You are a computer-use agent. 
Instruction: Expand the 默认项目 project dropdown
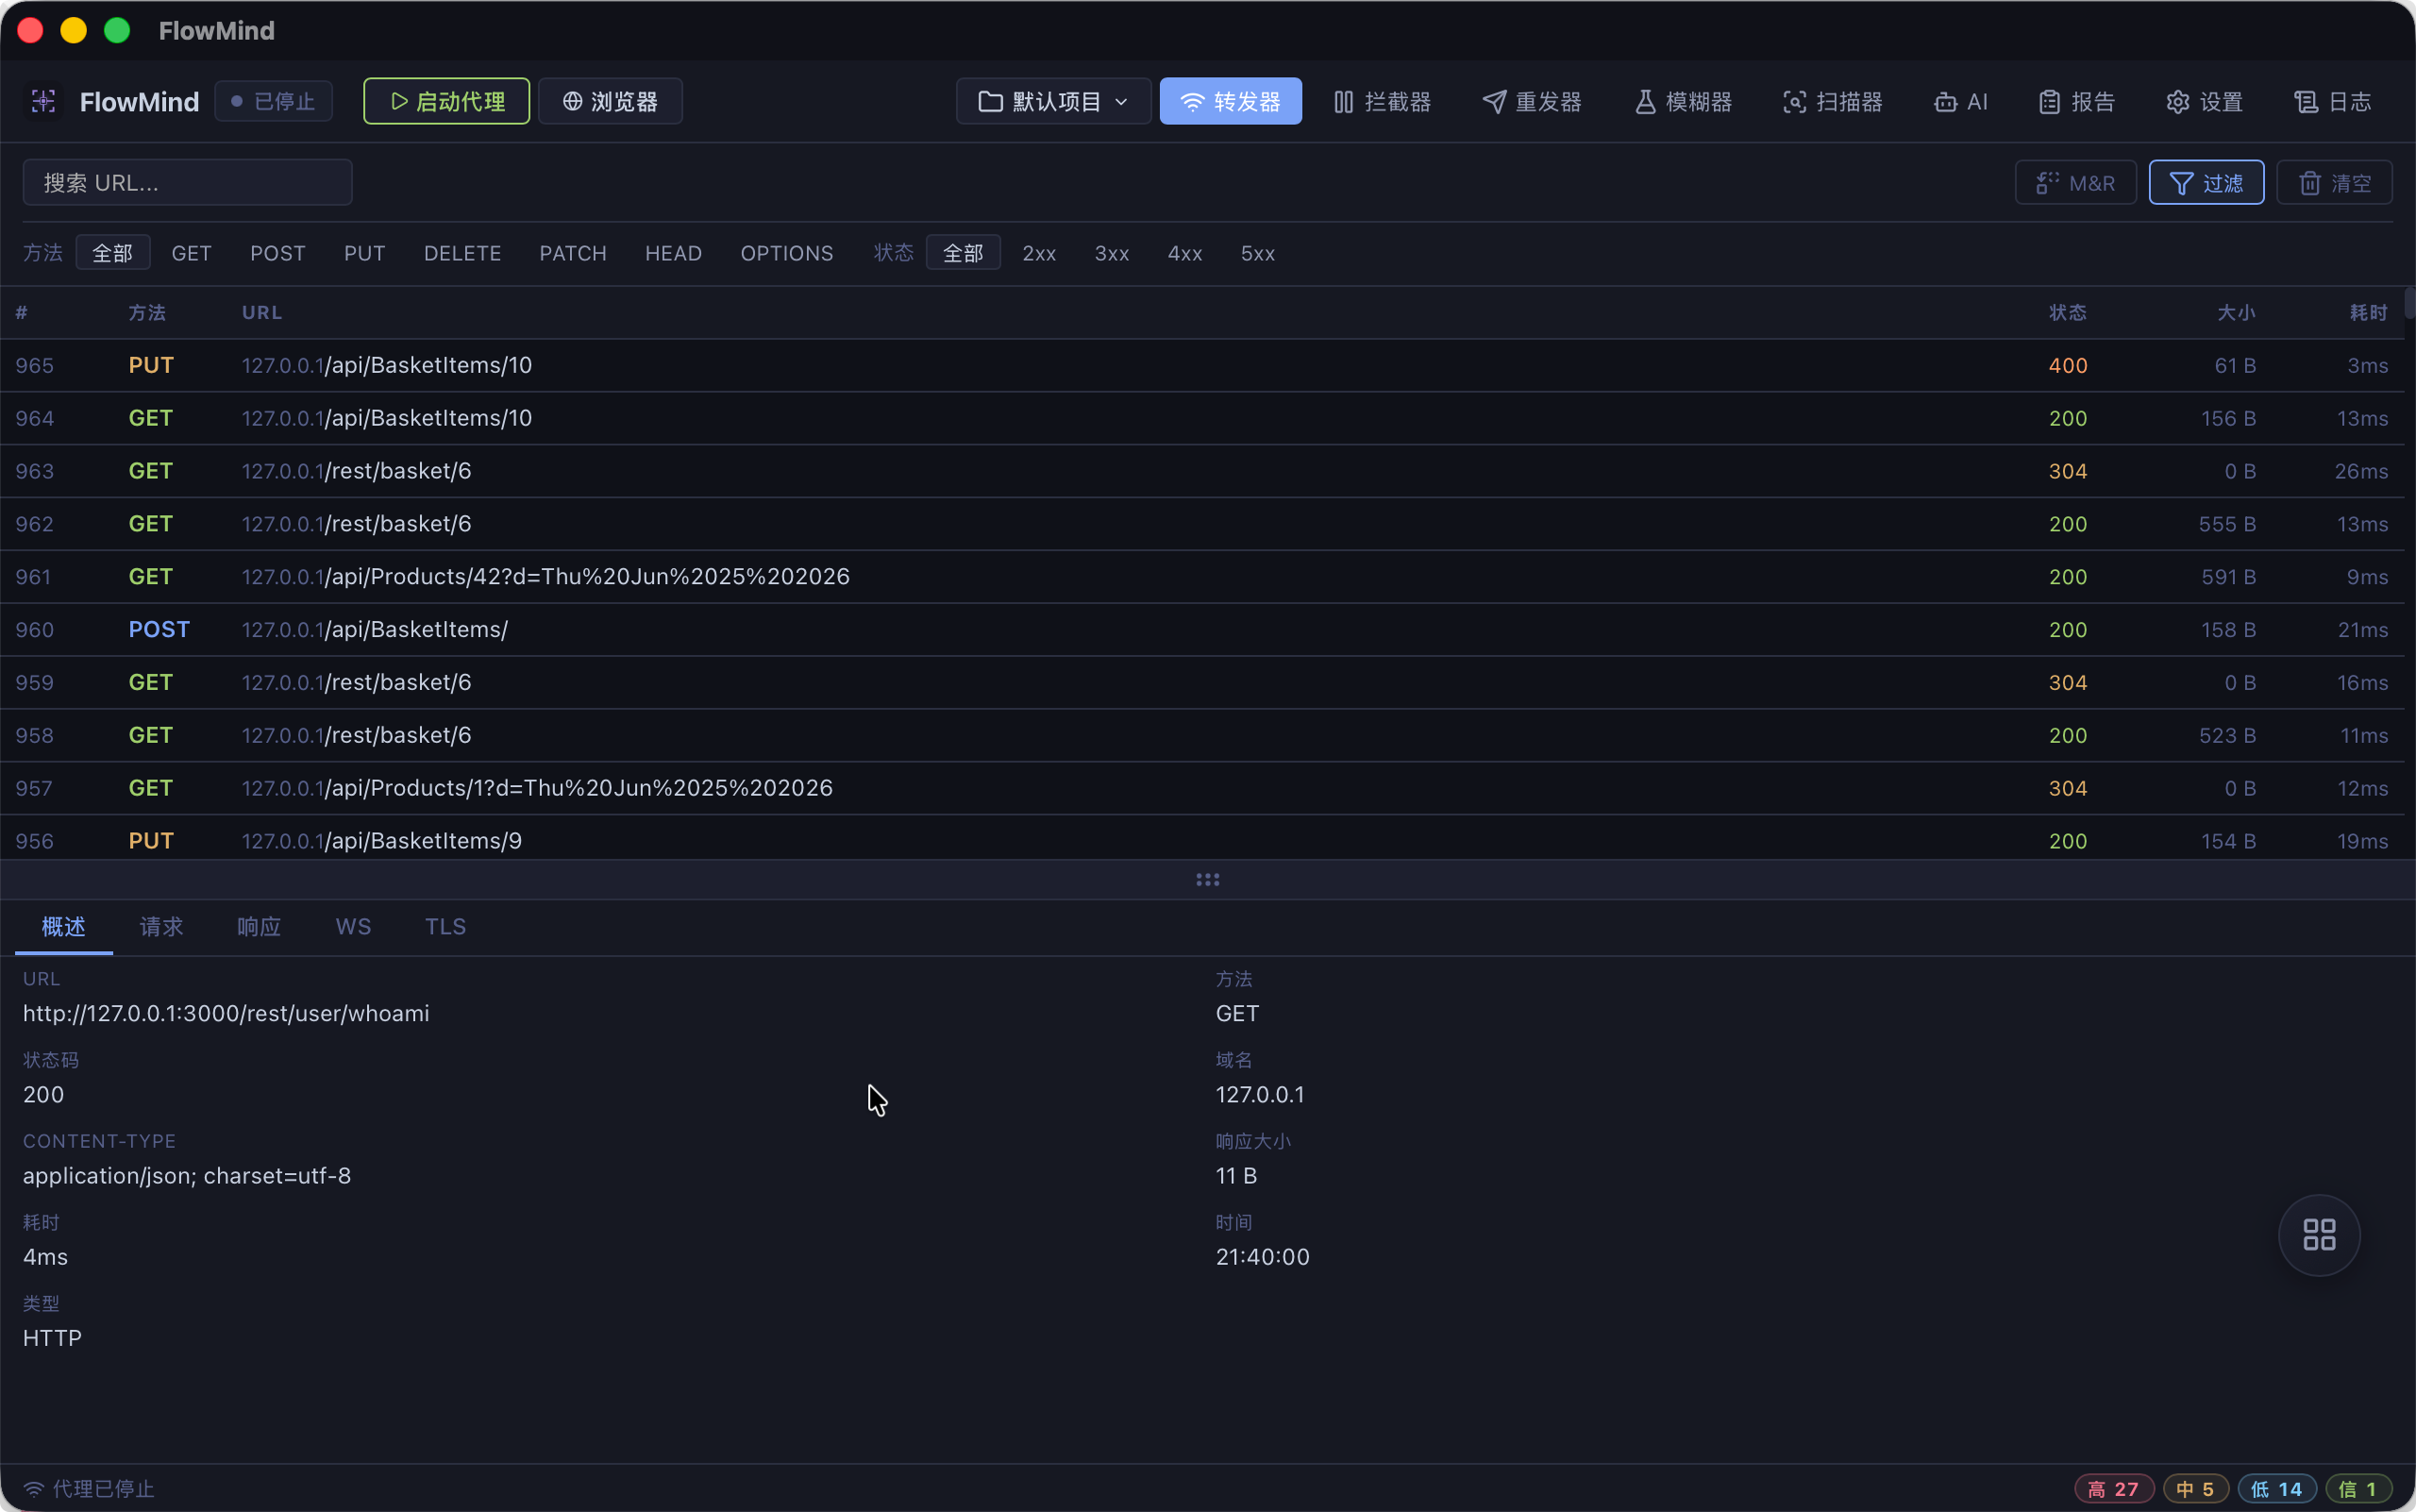tap(1053, 101)
